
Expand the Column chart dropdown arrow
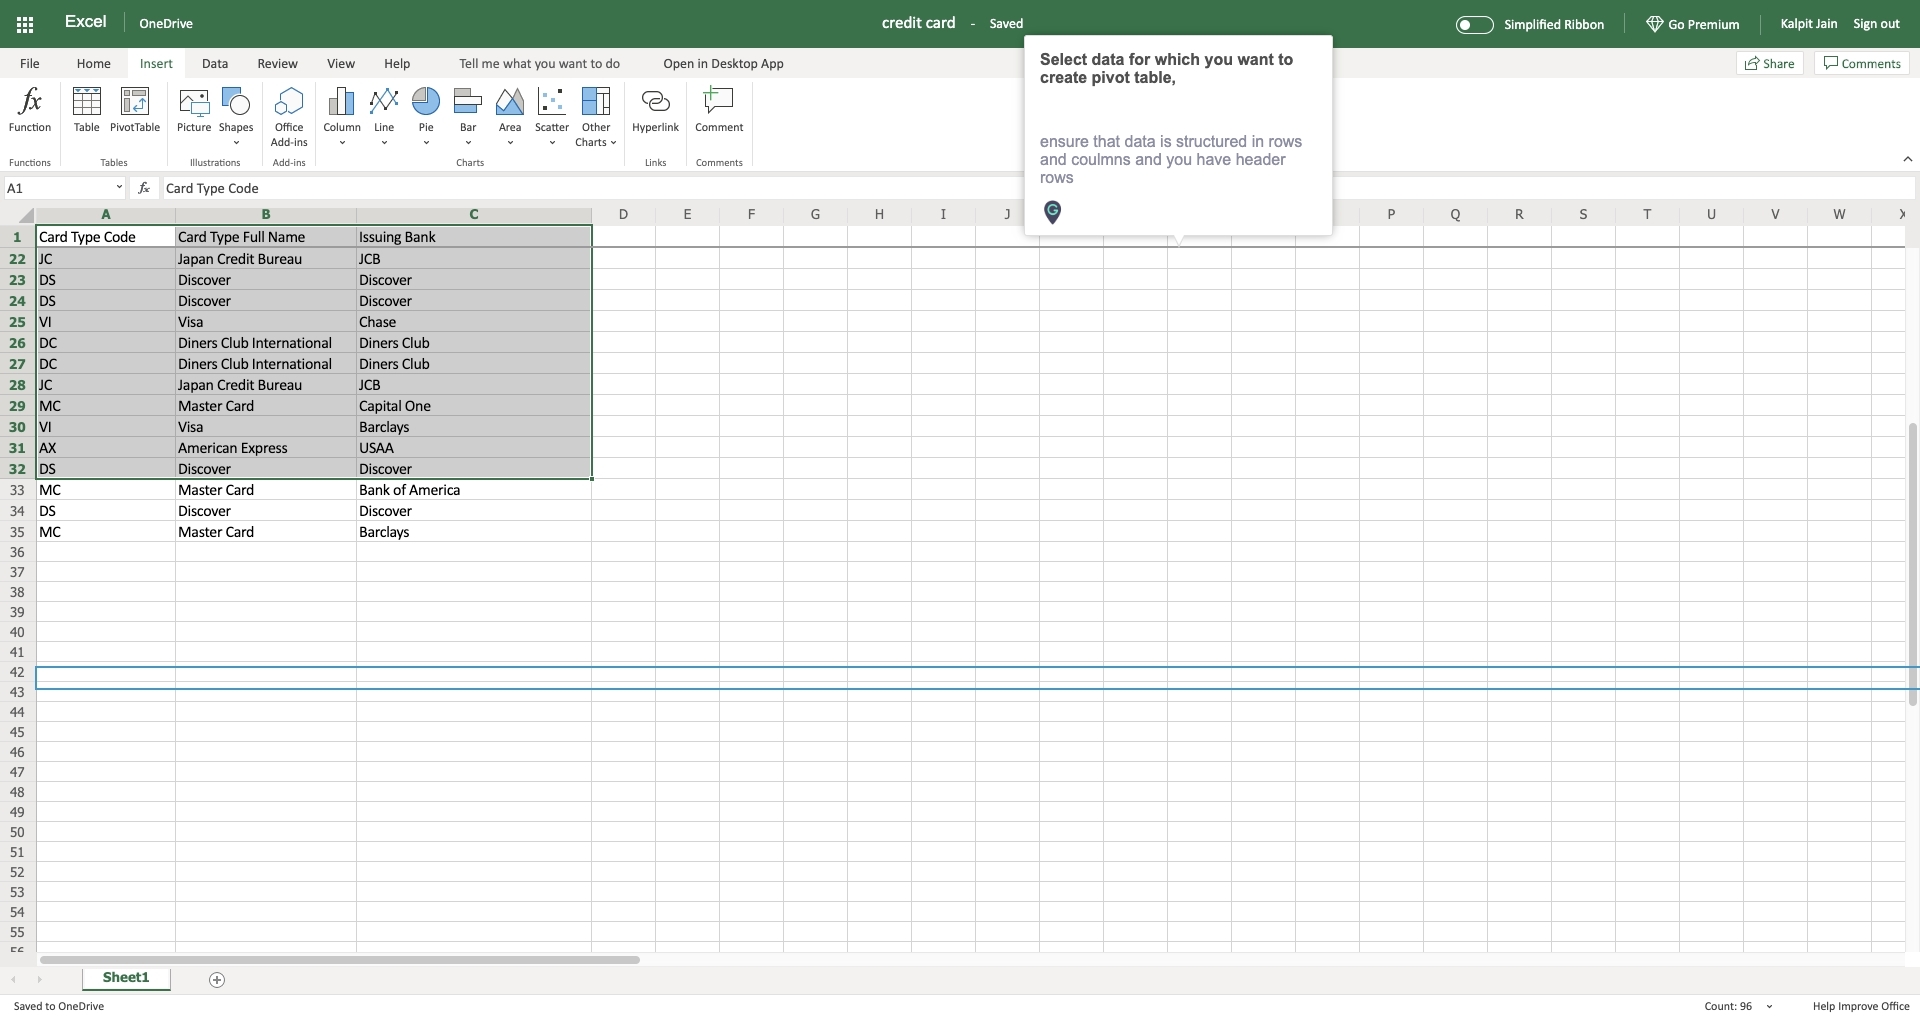342,143
